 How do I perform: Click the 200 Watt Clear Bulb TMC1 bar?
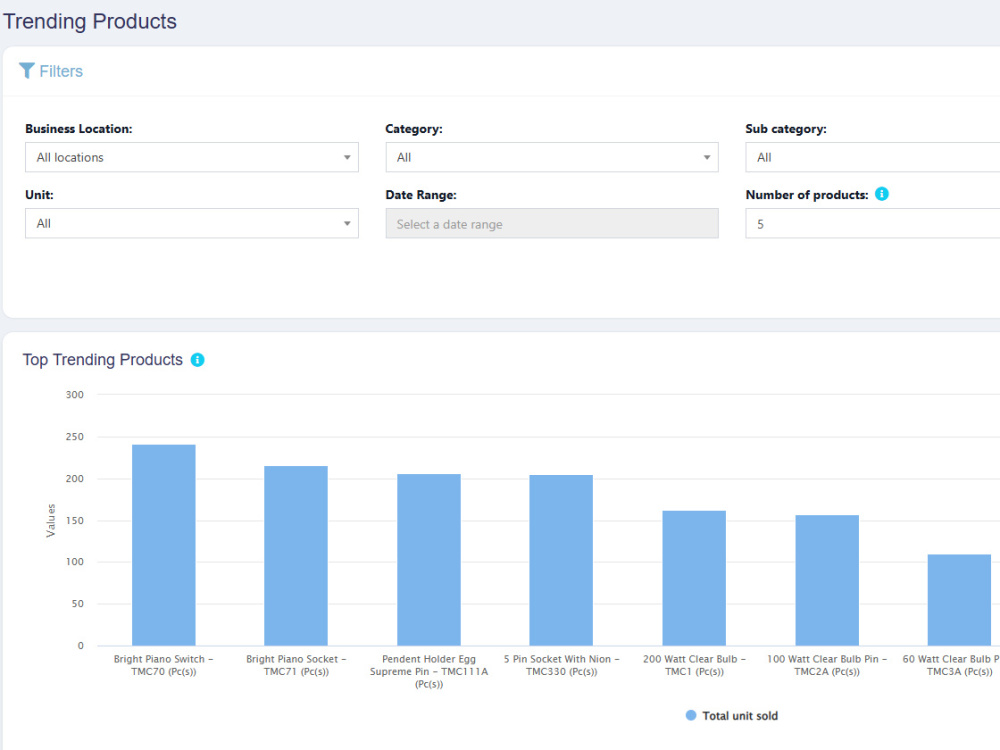694,578
